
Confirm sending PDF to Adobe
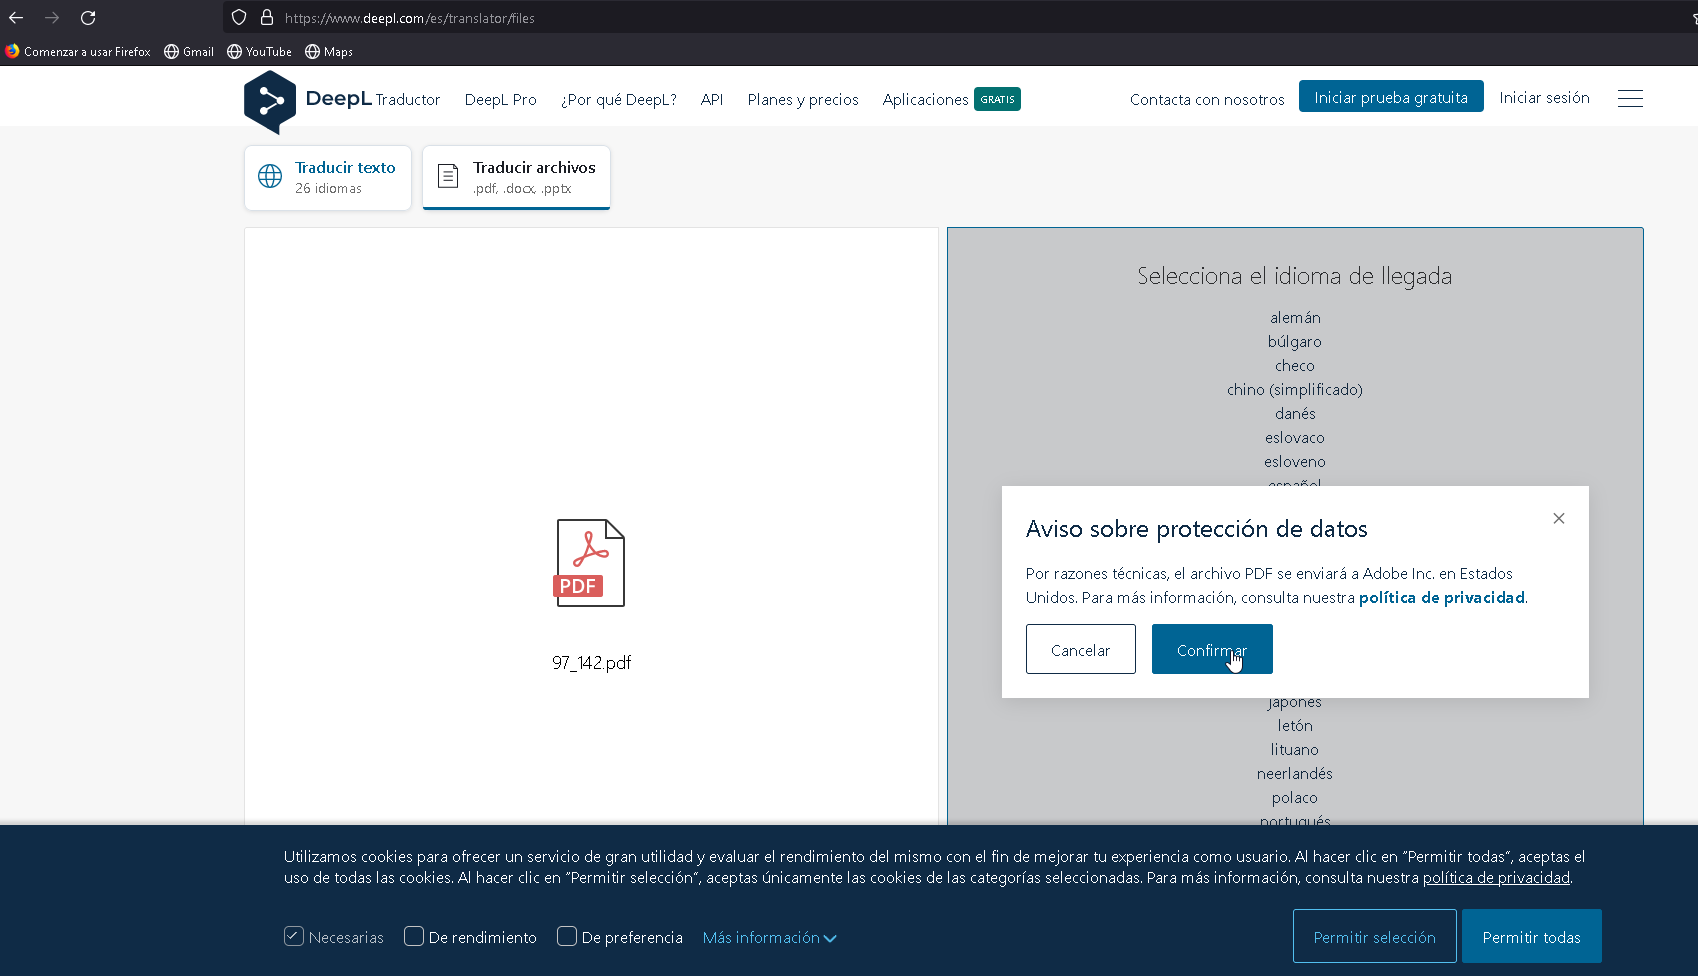coord(1211,650)
